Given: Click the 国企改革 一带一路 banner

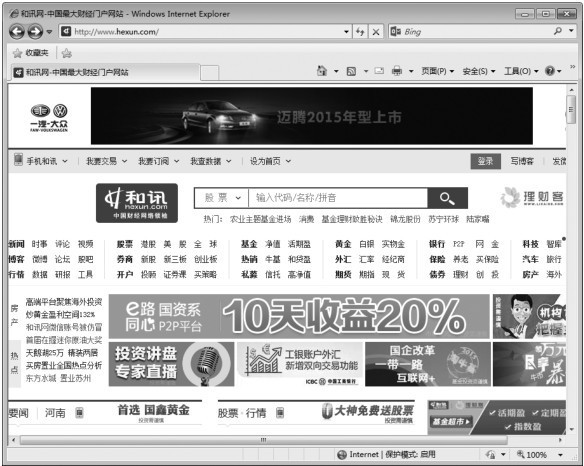Looking at the screenshot, I should pos(428,364).
